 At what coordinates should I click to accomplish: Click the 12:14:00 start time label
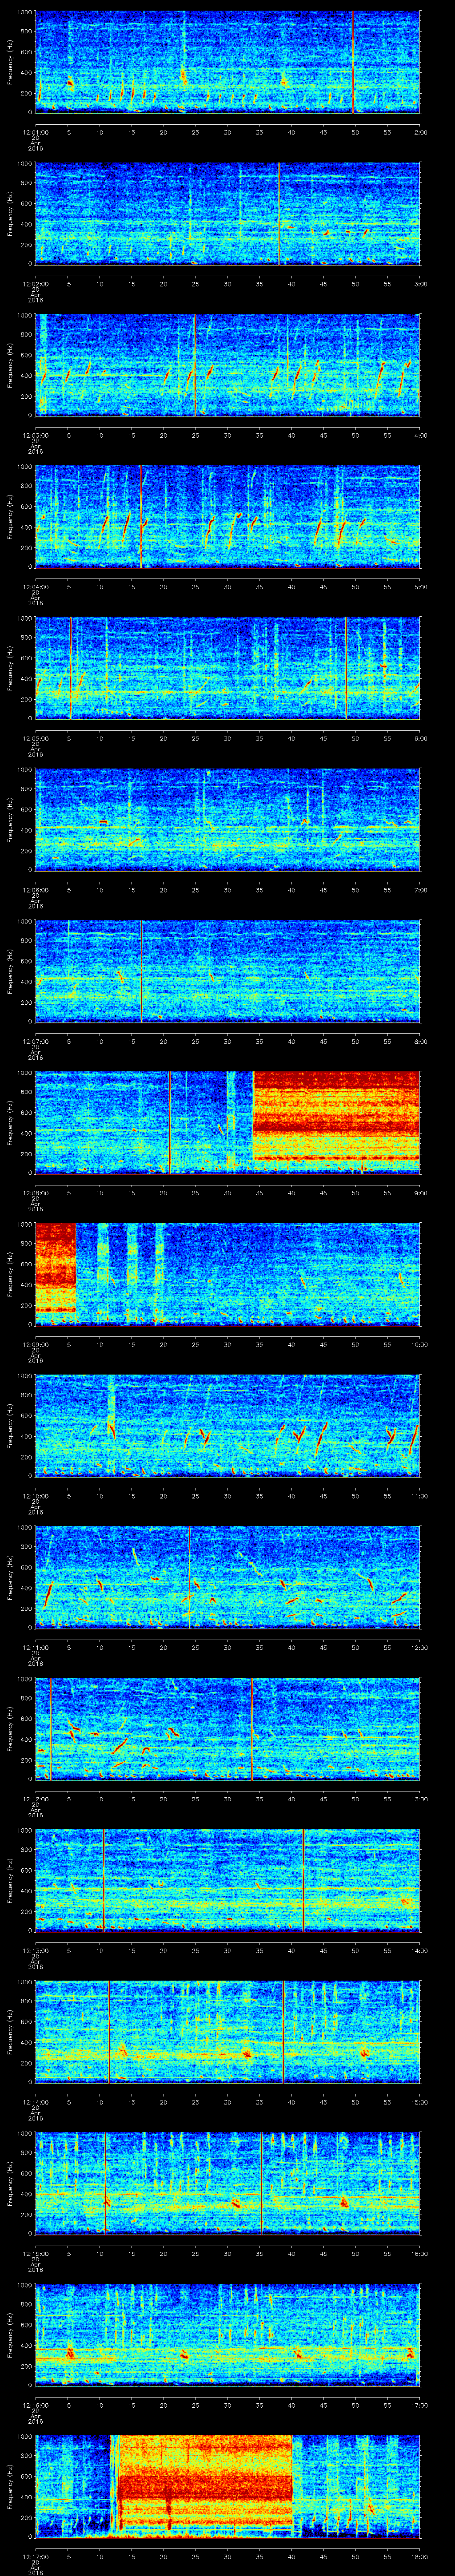pos(35,2101)
